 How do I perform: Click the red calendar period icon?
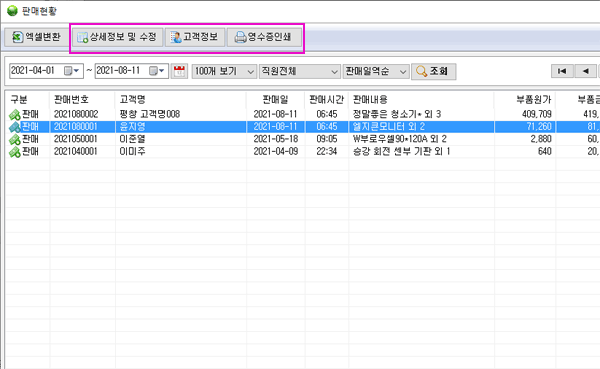pos(179,71)
